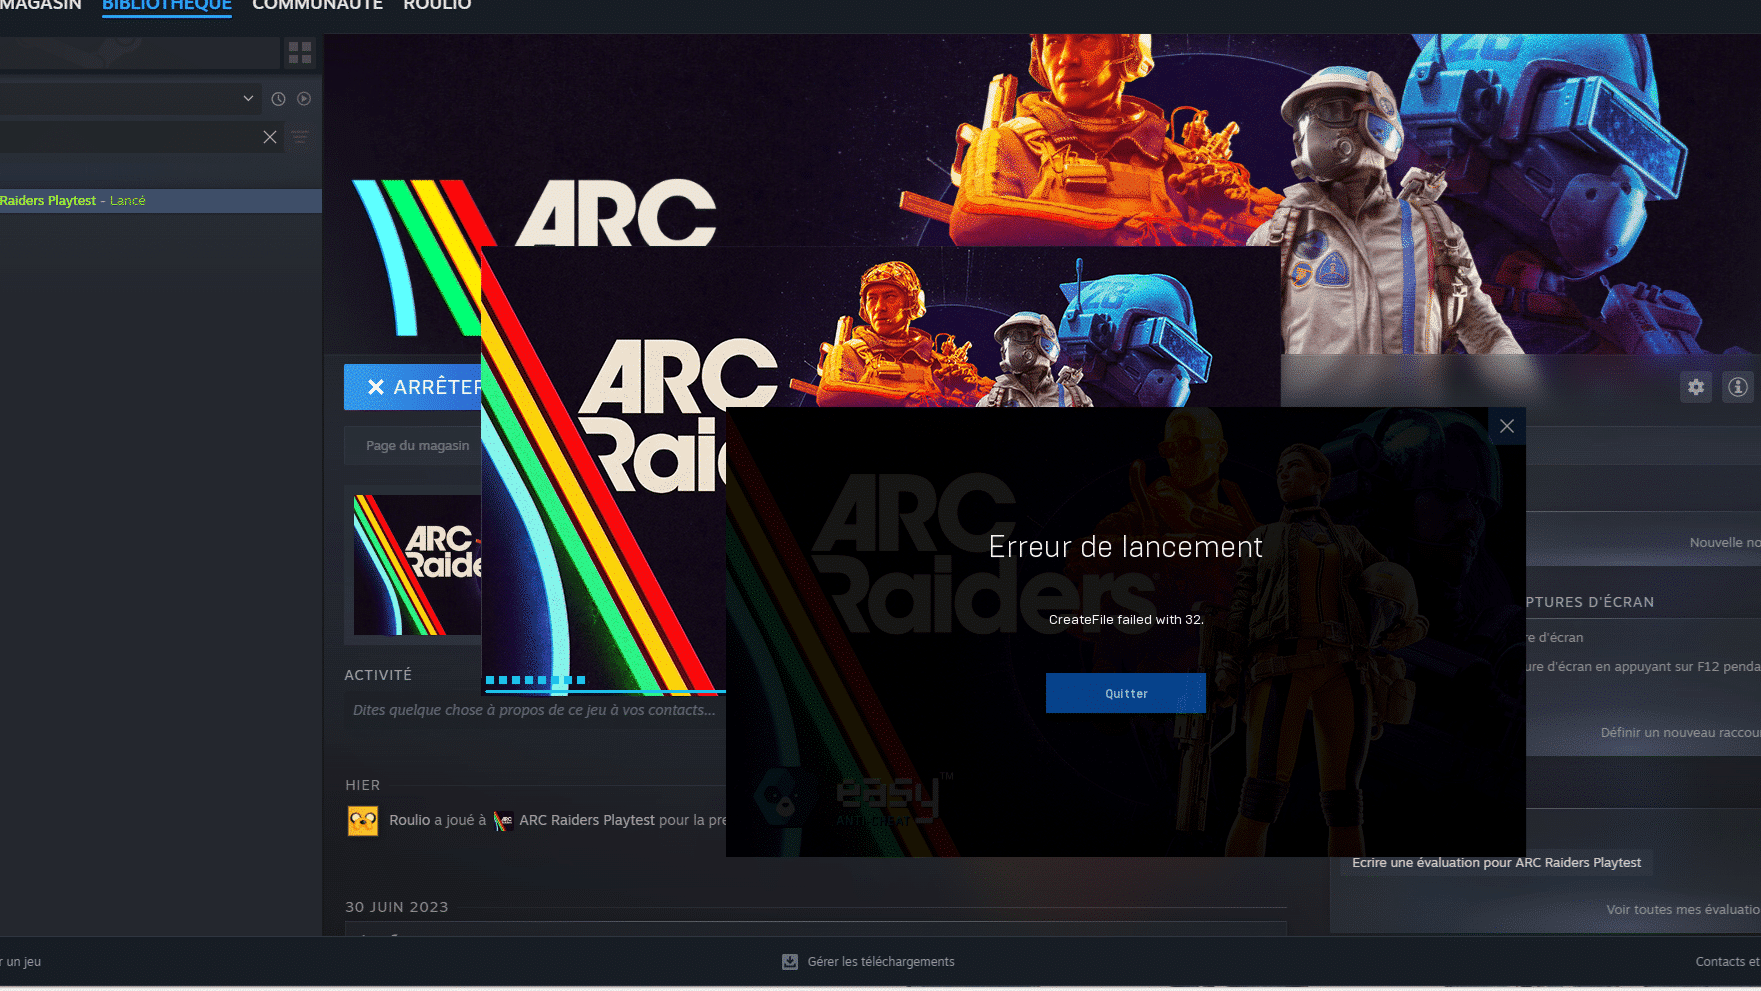Image resolution: width=1761 pixels, height=991 pixels.
Task: Go to the MAGASIN tab
Action: (x=40, y=6)
